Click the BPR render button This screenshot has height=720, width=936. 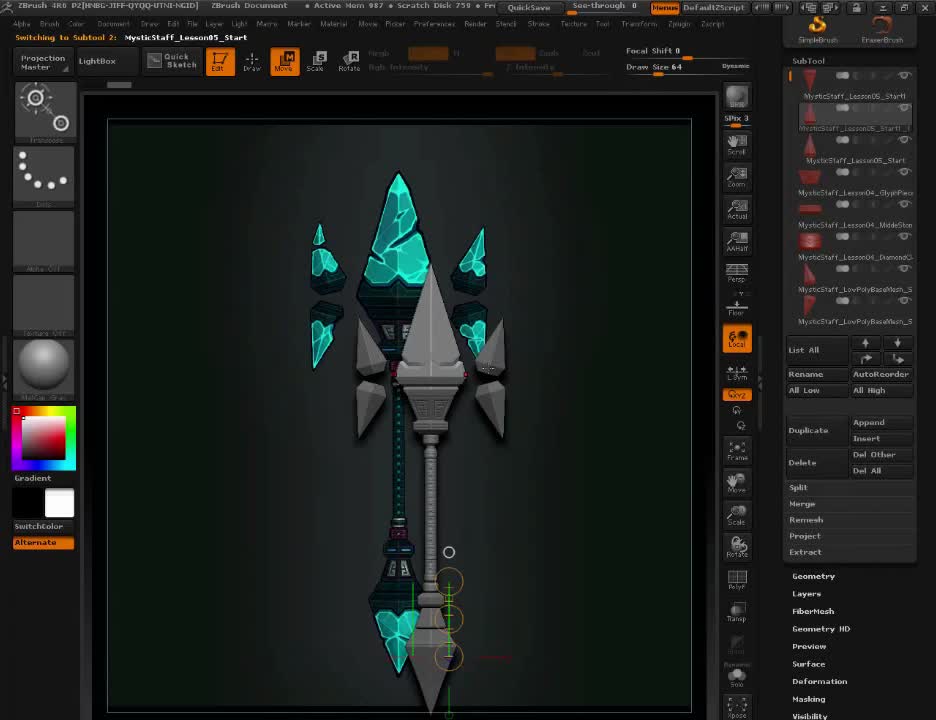click(737, 97)
